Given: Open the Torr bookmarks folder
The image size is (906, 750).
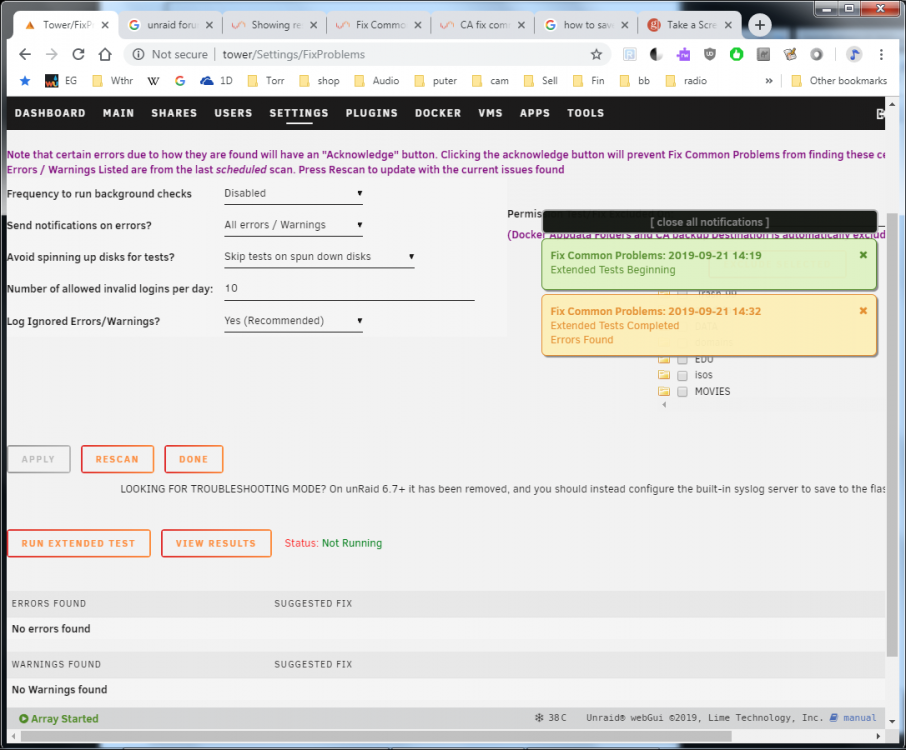Looking at the screenshot, I should tap(266, 81).
